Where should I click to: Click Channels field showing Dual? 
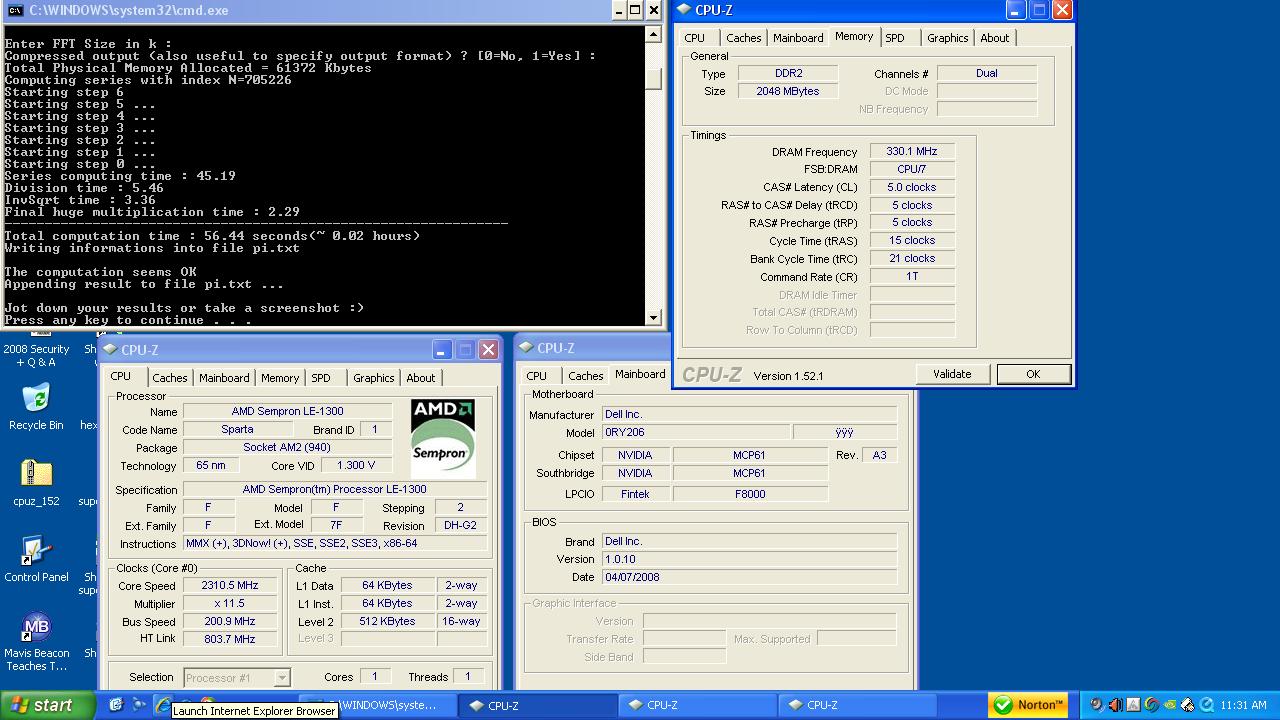click(x=986, y=73)
